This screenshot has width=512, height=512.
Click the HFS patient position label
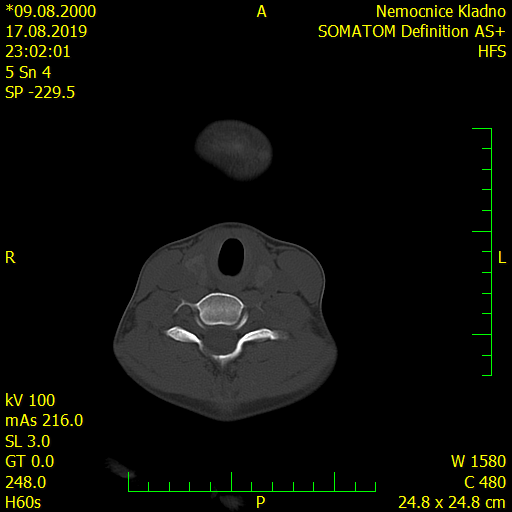492,52
